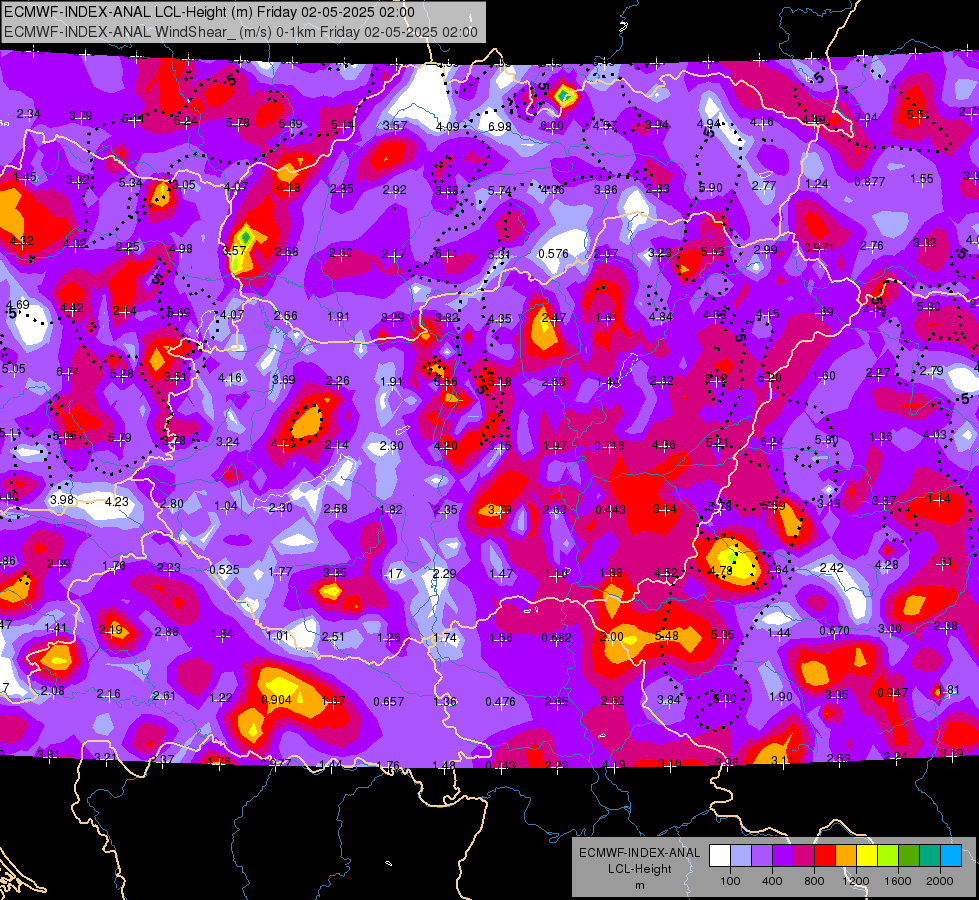Screen dimensions: 979x900
Task: Click the legend tick label 400
Action: tap(772, 881)
